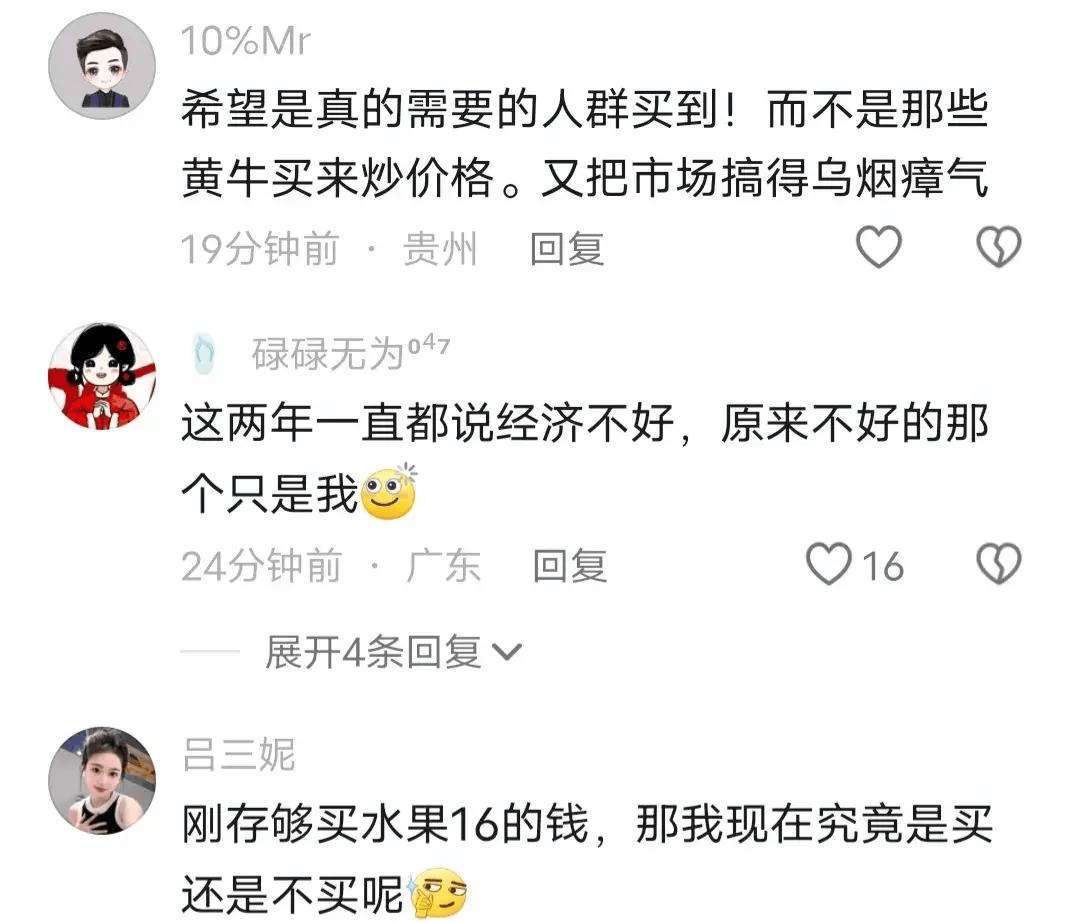The height and width of the screenshot is (923, 1080).
Task: Reply to the 广东 comment via 回复
Action: [x=570, y=566]
